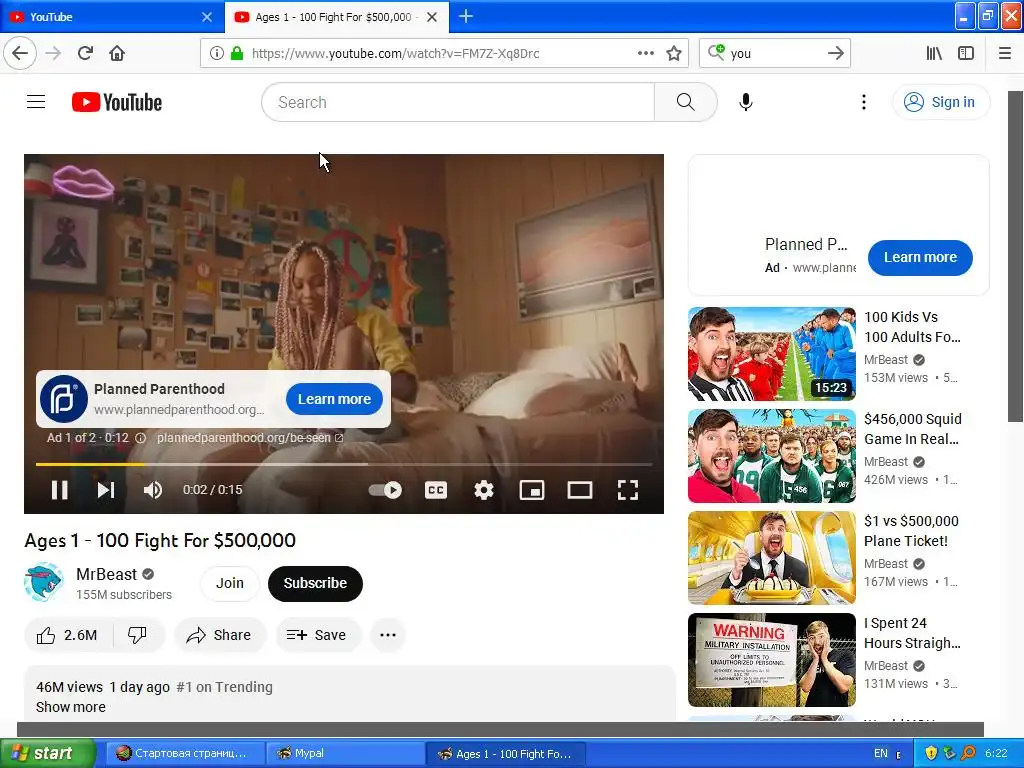Go to browser home page
This screenshot has height=768, width=1024.
[x=117, y=53]
